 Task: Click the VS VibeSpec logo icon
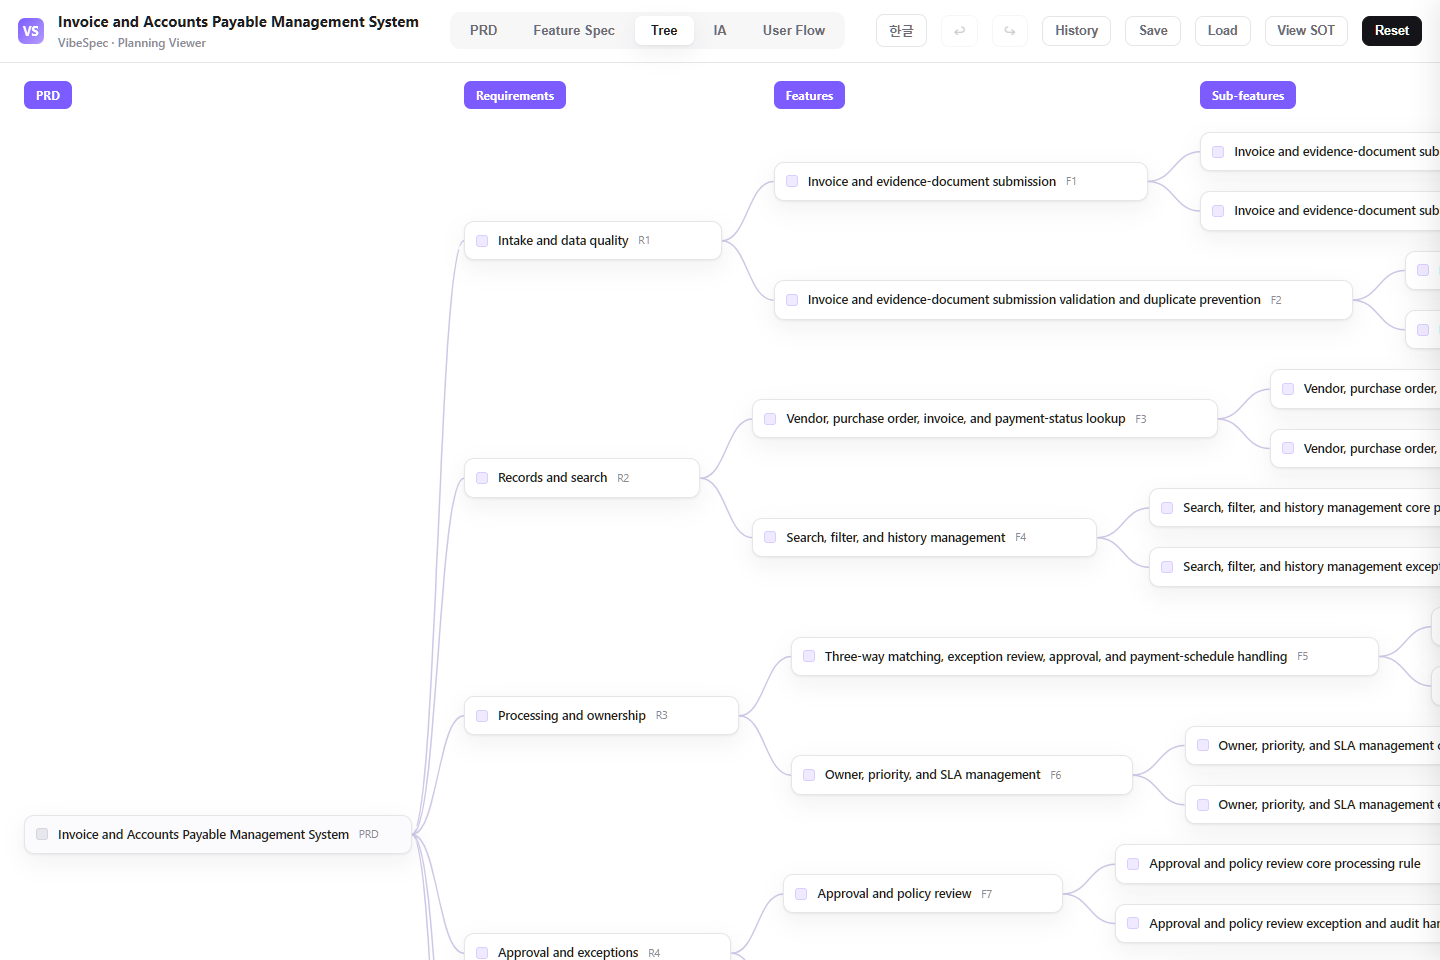(31, 31)
